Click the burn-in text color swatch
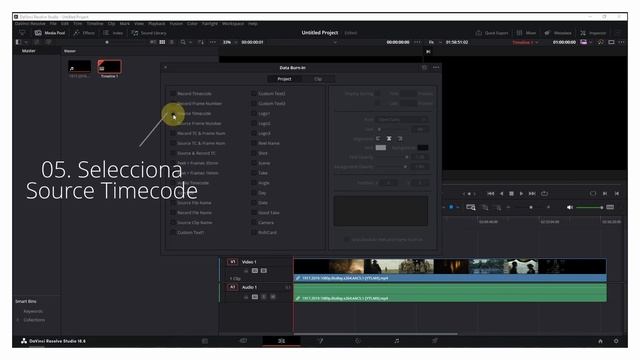The width and height of the screenshot is (640, 360). 381,148
